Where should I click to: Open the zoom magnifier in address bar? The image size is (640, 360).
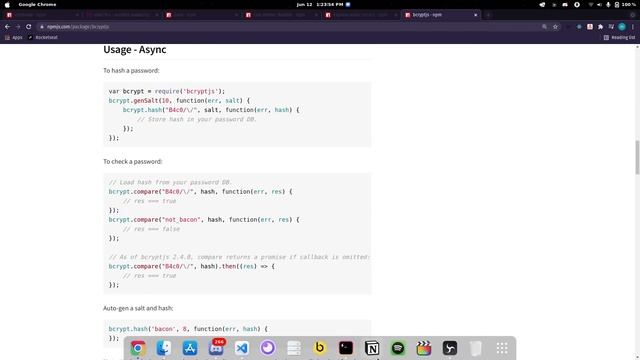pyautogui.click(x=544, y=27)
